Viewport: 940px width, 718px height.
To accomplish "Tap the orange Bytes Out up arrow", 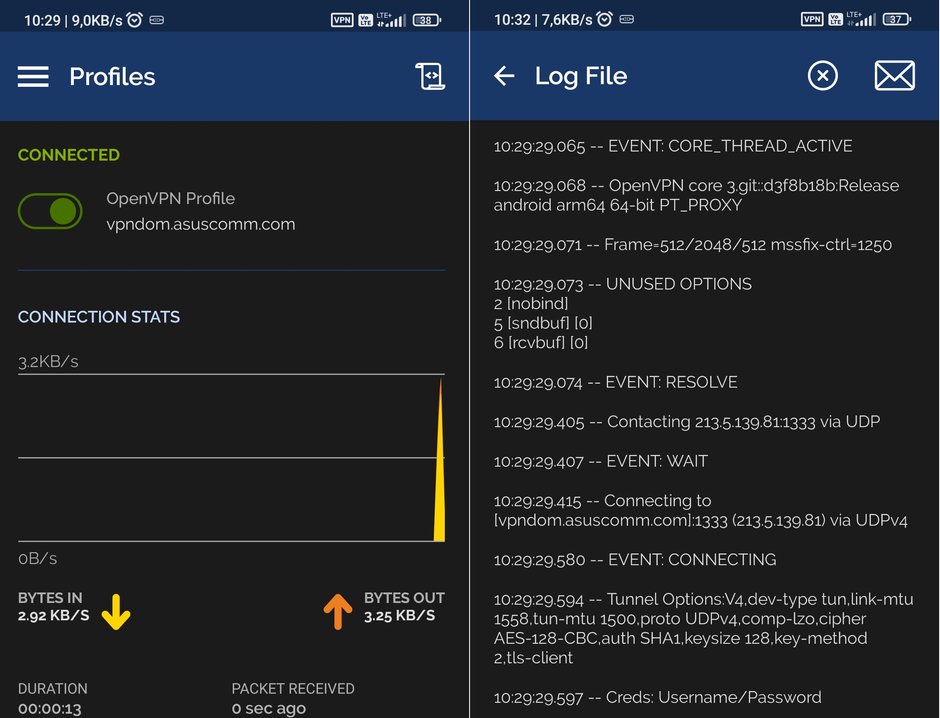I will click(338, 611).
